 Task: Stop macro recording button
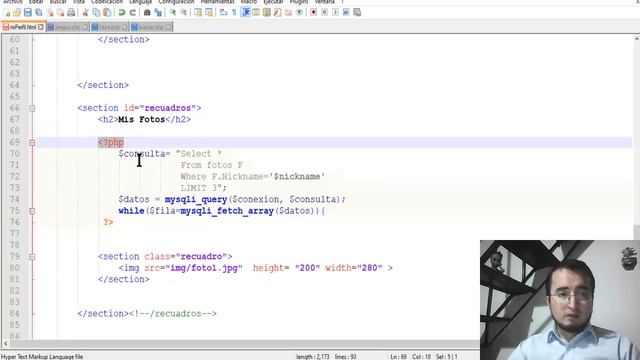324,12
